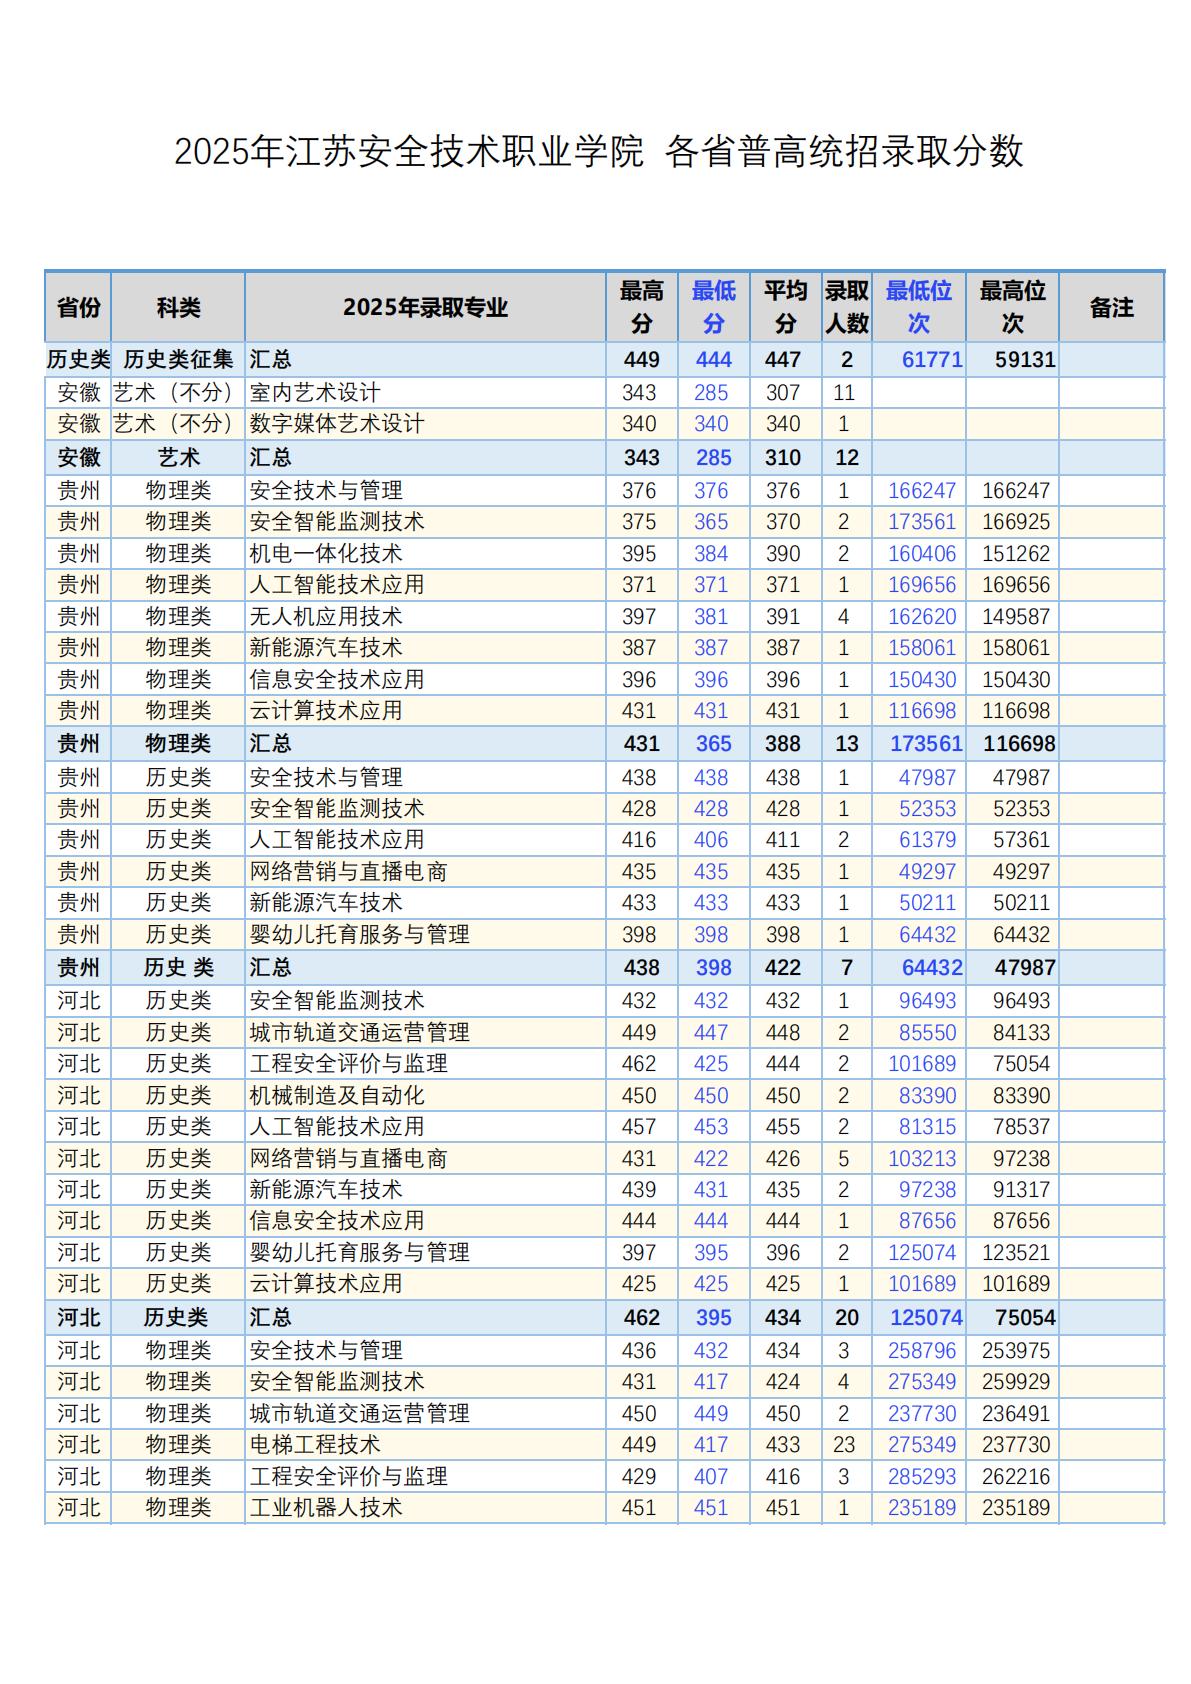Click the rank value 162620

pyautogui.click(x=922, y=616)
